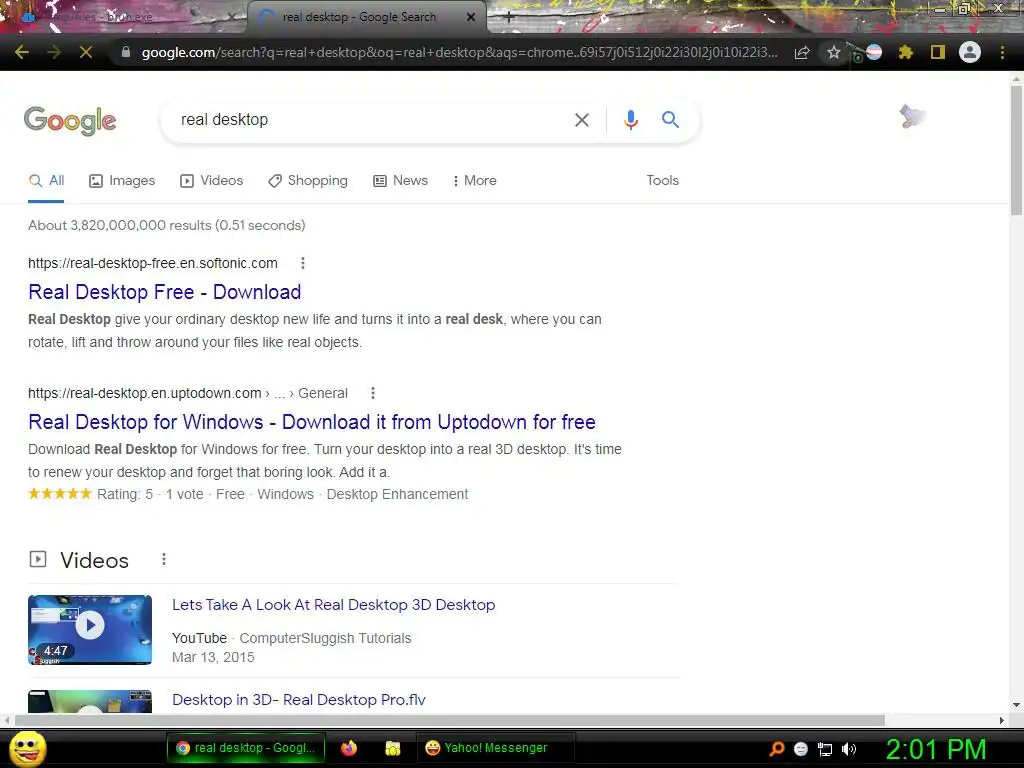This screenshot has width=1024, height=768.
Task: Open the smiley face Start button
Action: click(x=27, y=749)
